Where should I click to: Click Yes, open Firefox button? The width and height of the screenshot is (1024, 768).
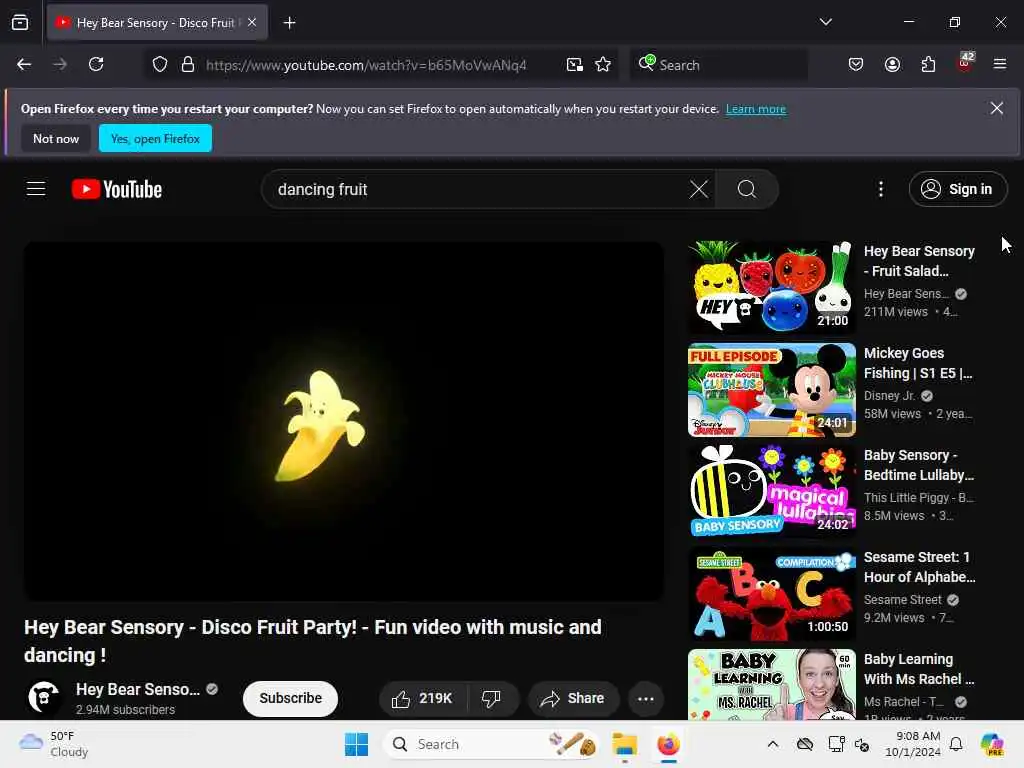155,138
